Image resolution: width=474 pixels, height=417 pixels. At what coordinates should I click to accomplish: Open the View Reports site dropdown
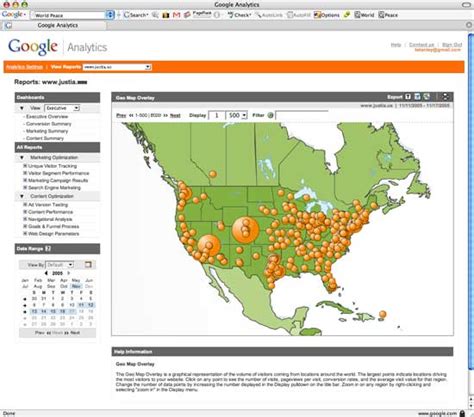click(117, 67)
